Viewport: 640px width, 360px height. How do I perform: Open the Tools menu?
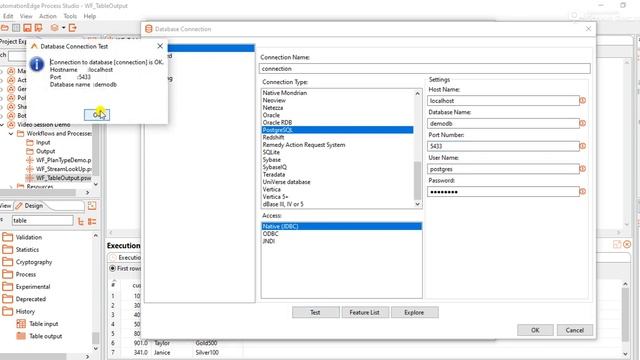click(x=70, y=16)
